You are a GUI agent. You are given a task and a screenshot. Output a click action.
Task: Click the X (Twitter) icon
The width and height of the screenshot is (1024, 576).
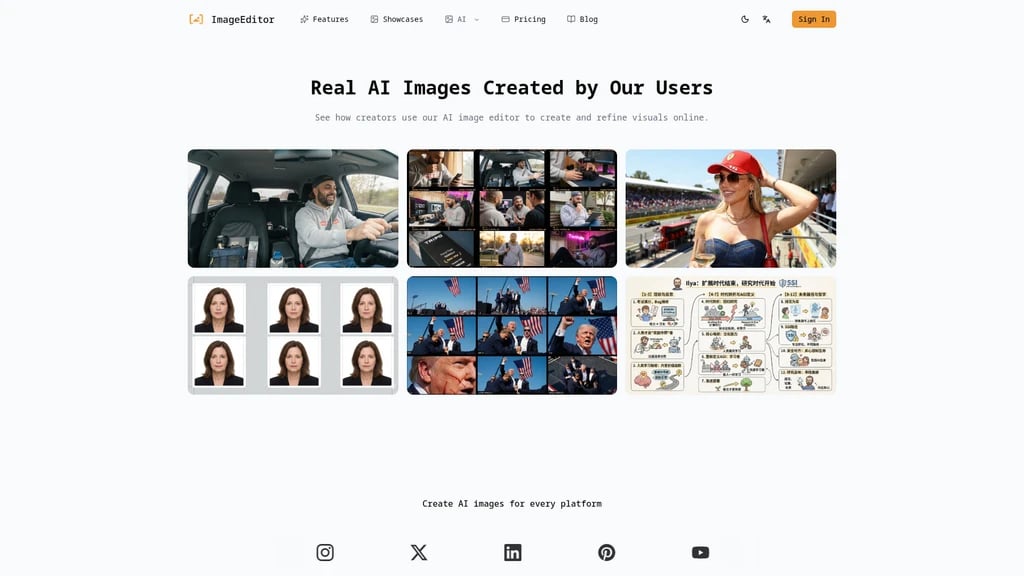[x=419, y=552]
